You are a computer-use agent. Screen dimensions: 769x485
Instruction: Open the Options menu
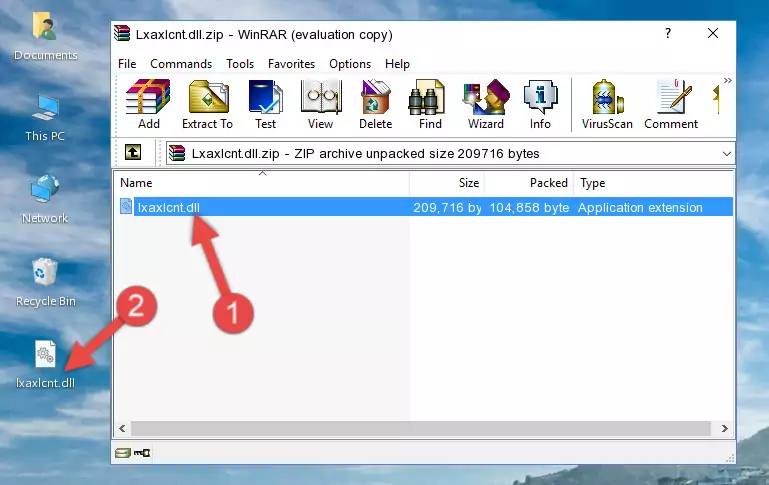pyautogui.click(x=350, y=64)
